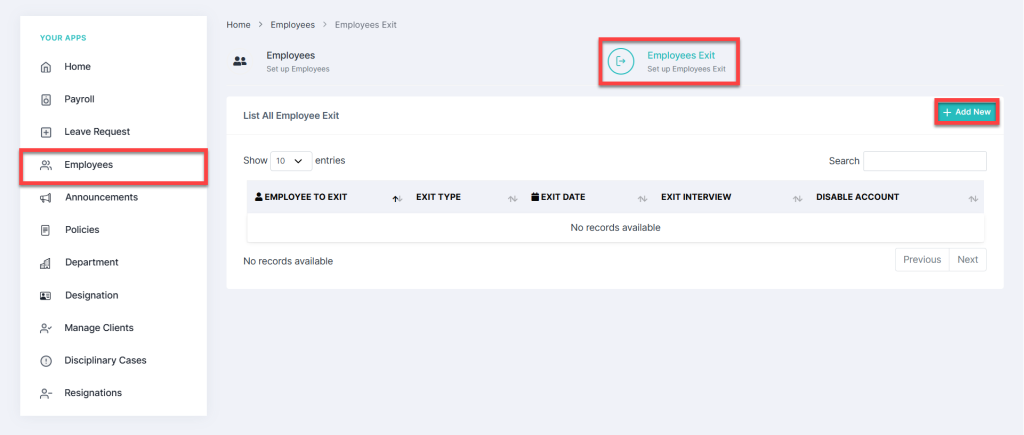Switch to the Employees setup tab

[290, 61]
